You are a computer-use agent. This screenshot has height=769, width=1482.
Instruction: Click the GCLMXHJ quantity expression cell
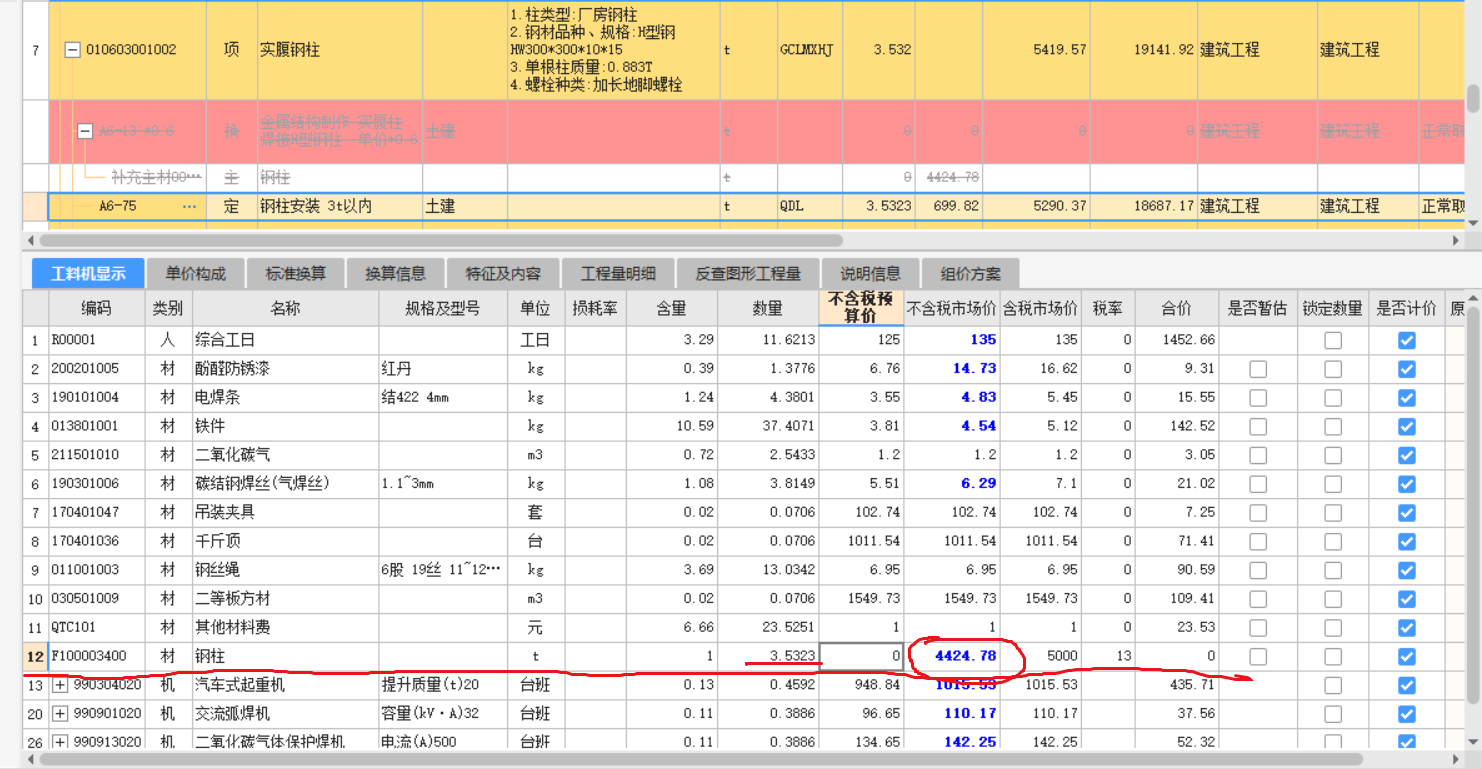tap(809, 50)
